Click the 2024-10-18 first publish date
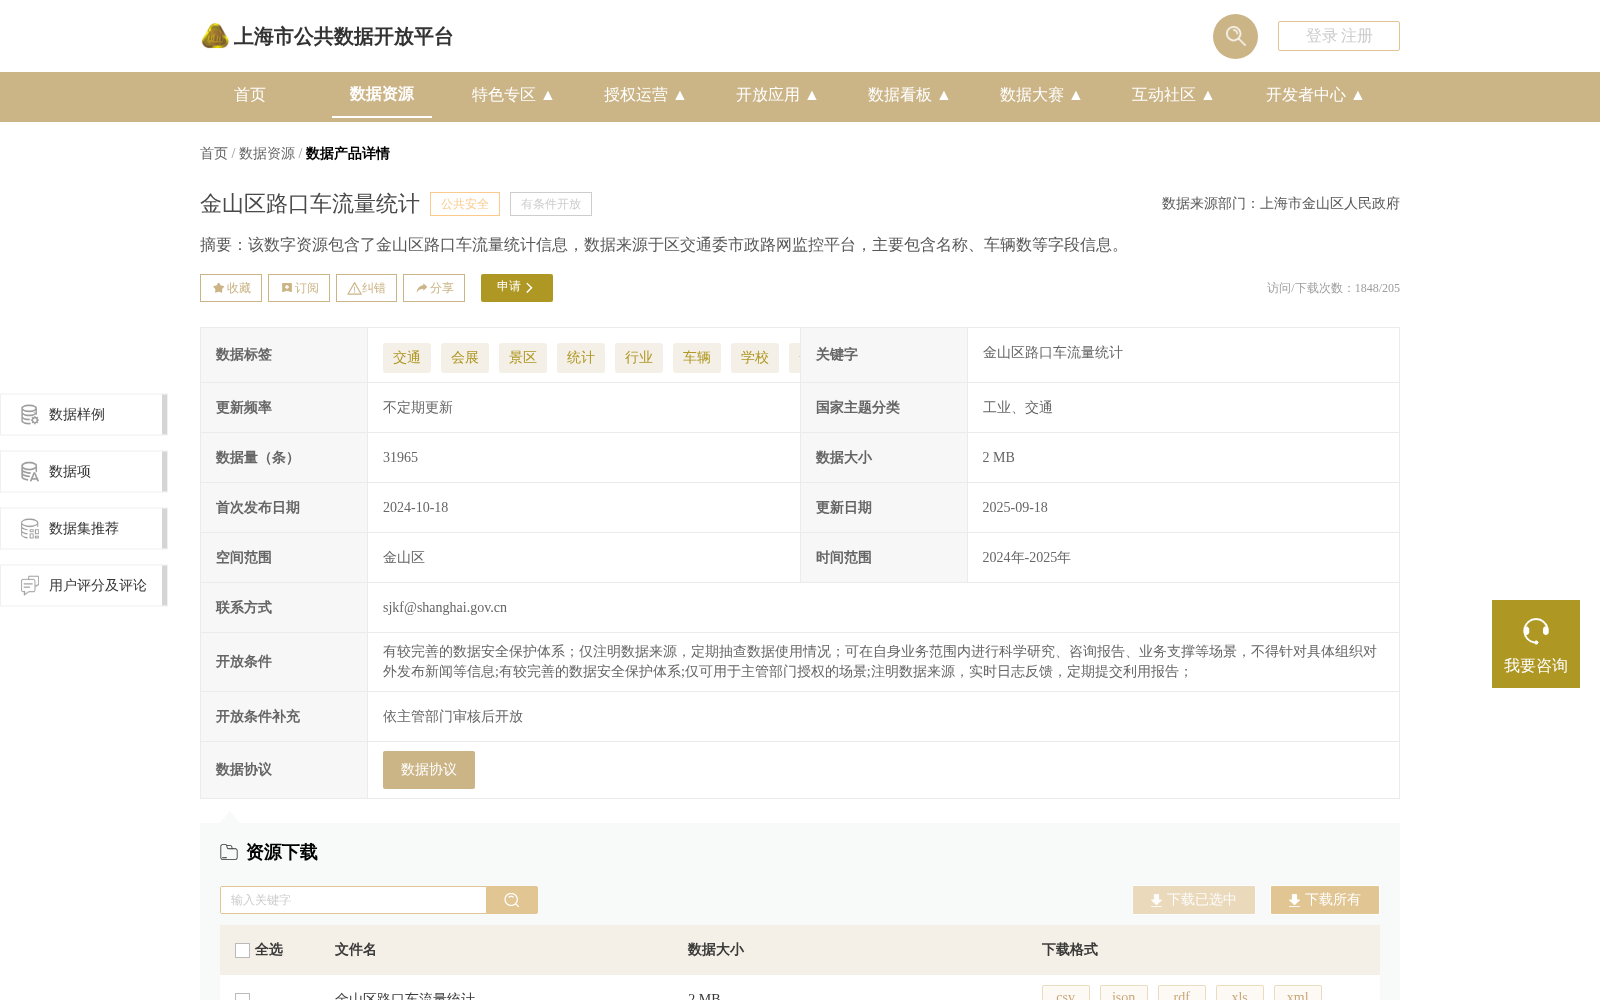1600x1000 pixels. click(416, 508)
